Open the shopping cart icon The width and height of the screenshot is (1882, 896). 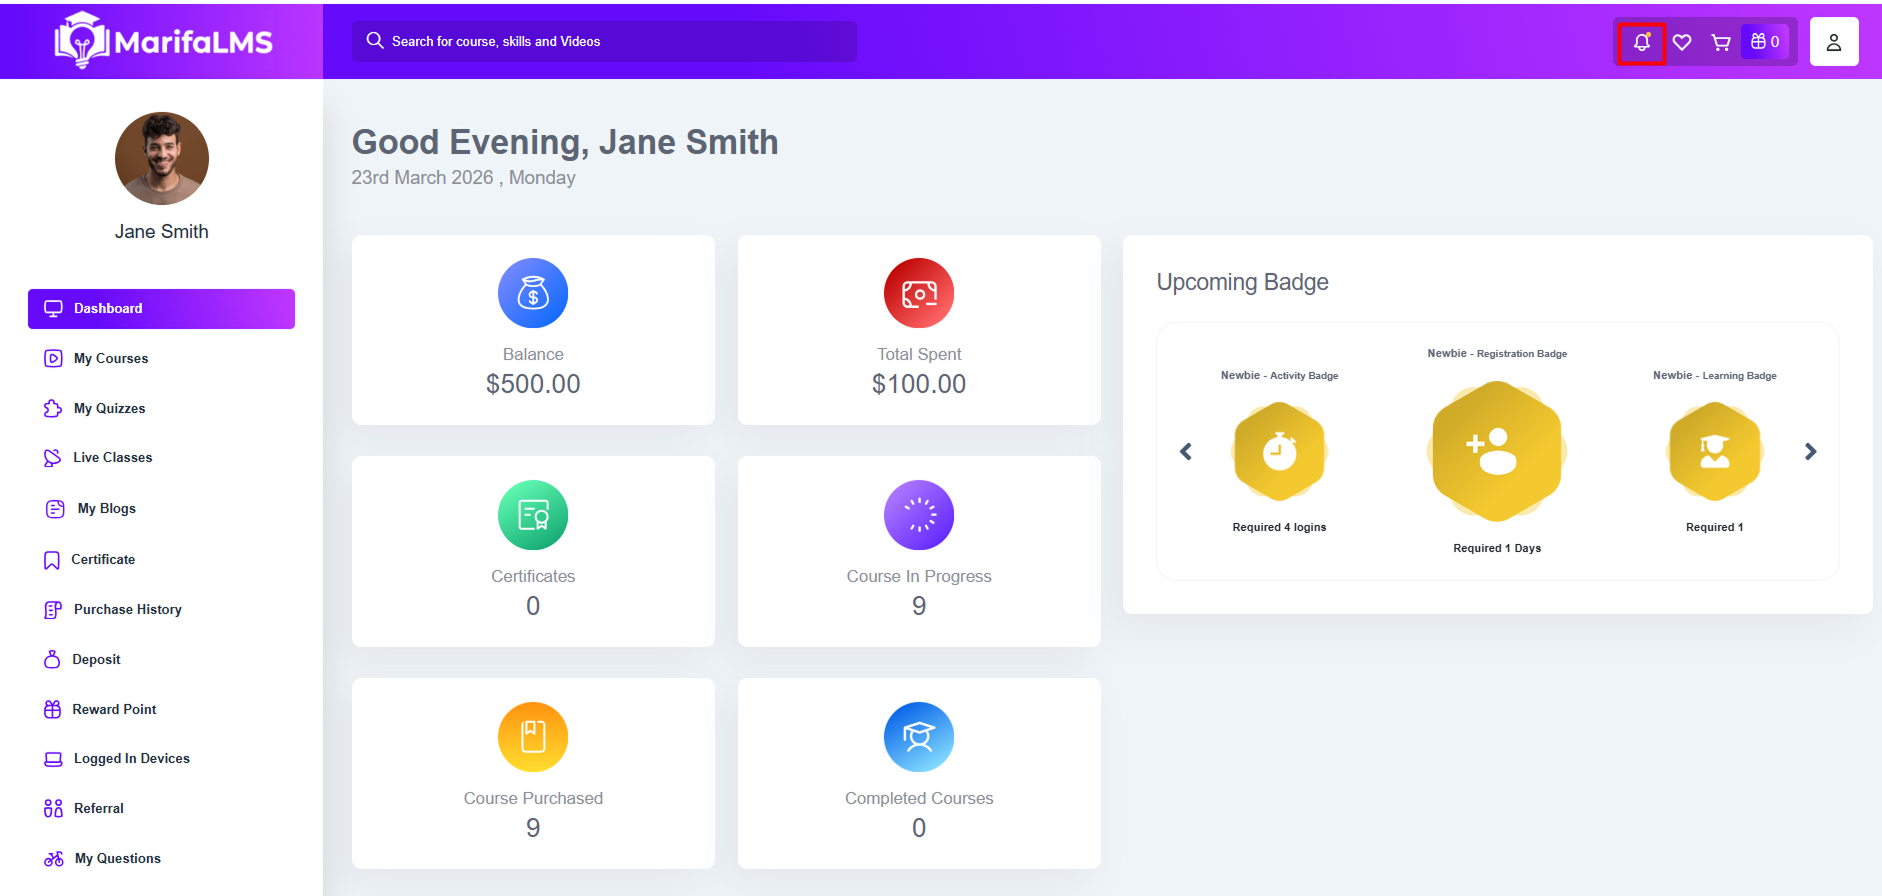(1720, 42)
